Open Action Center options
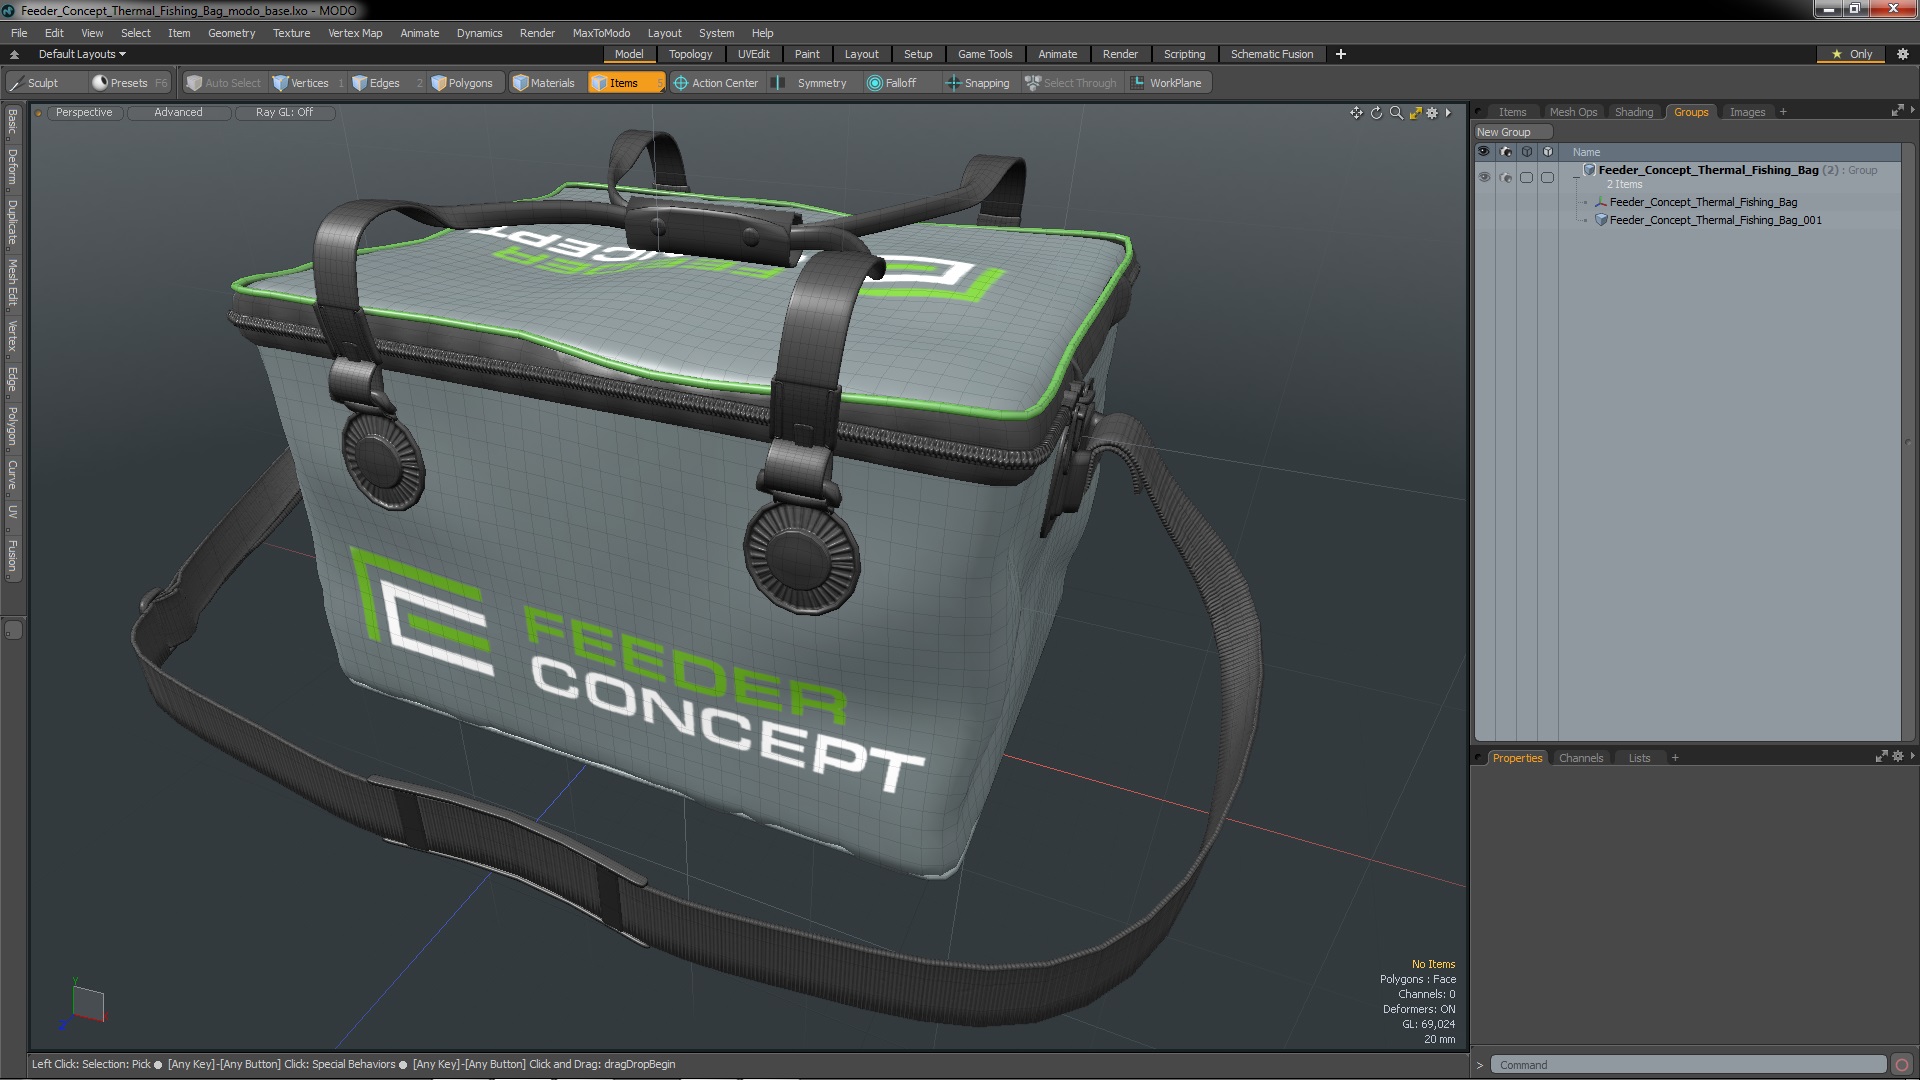This screenshot has width=1920, height=1080. tap(716, 83)
